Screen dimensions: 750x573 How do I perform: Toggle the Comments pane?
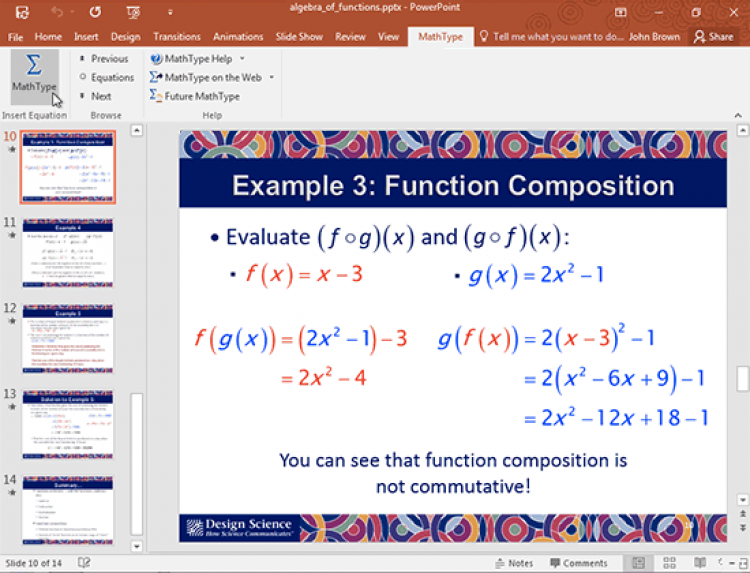(x=579, y=563)
